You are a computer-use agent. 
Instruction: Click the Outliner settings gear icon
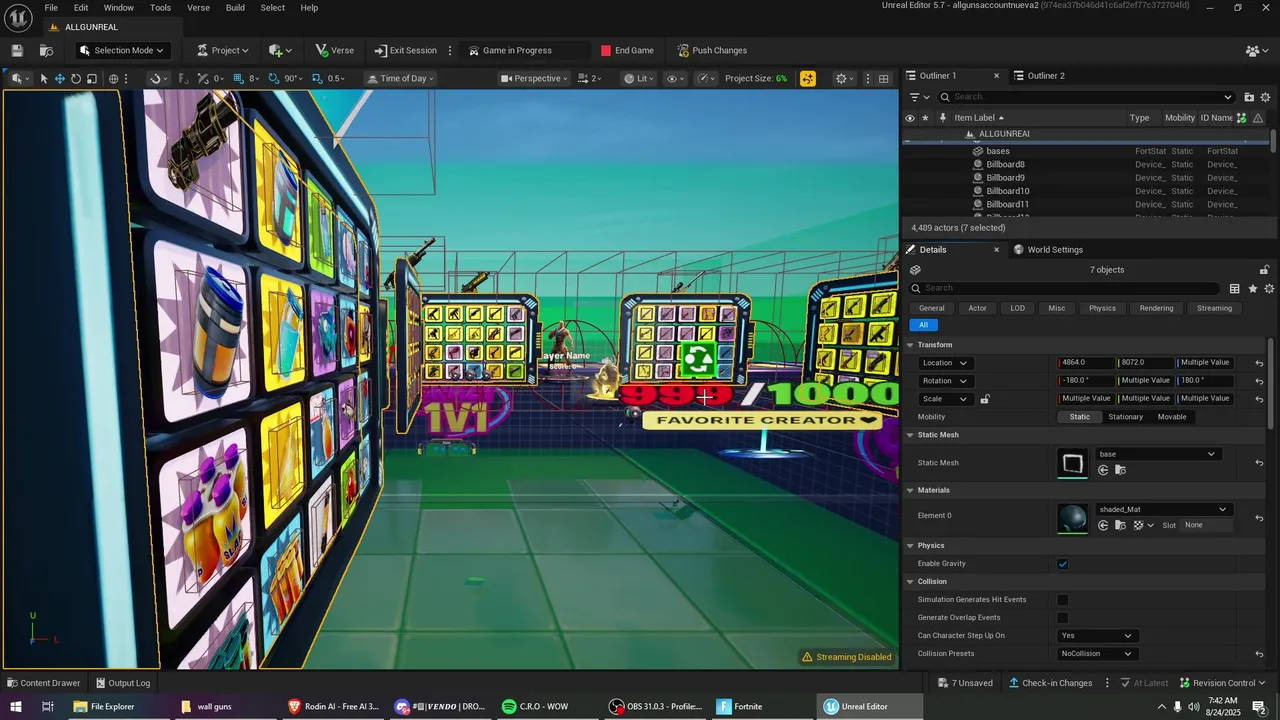click(x=1267, y=97)
